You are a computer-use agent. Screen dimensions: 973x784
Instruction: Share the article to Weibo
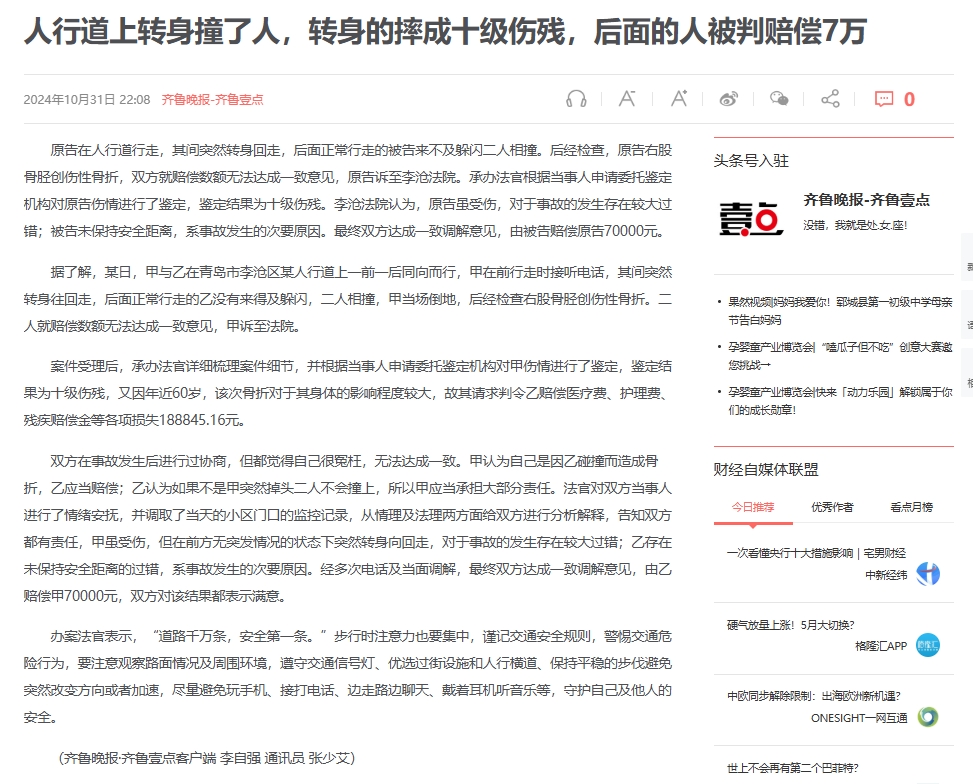(x=729, y=99)
